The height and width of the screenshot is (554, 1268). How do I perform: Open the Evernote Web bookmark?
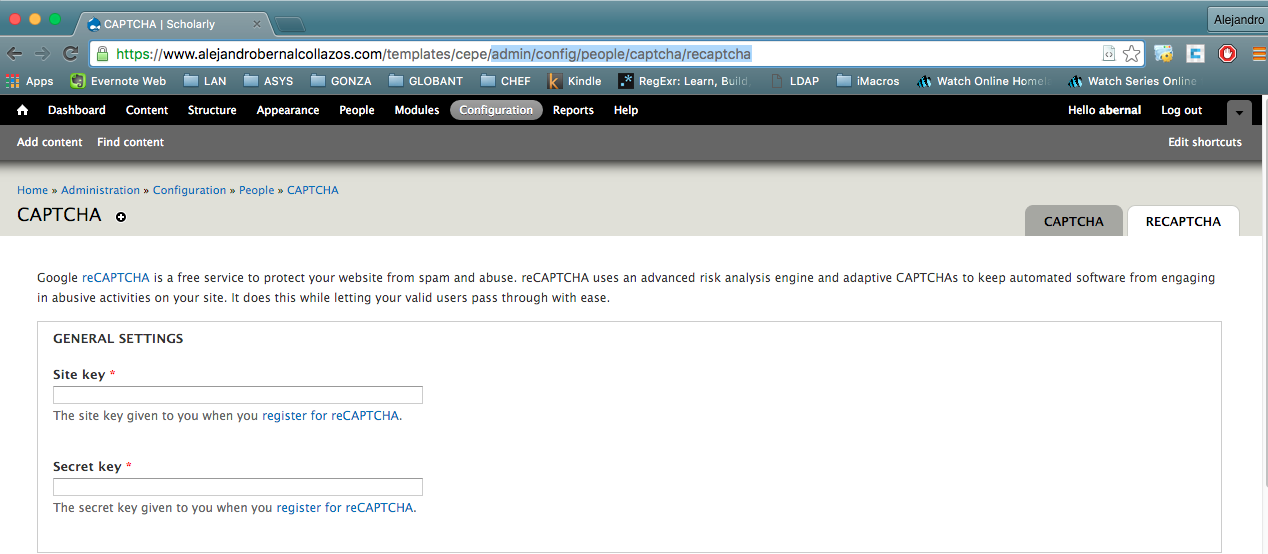(118, 81)
